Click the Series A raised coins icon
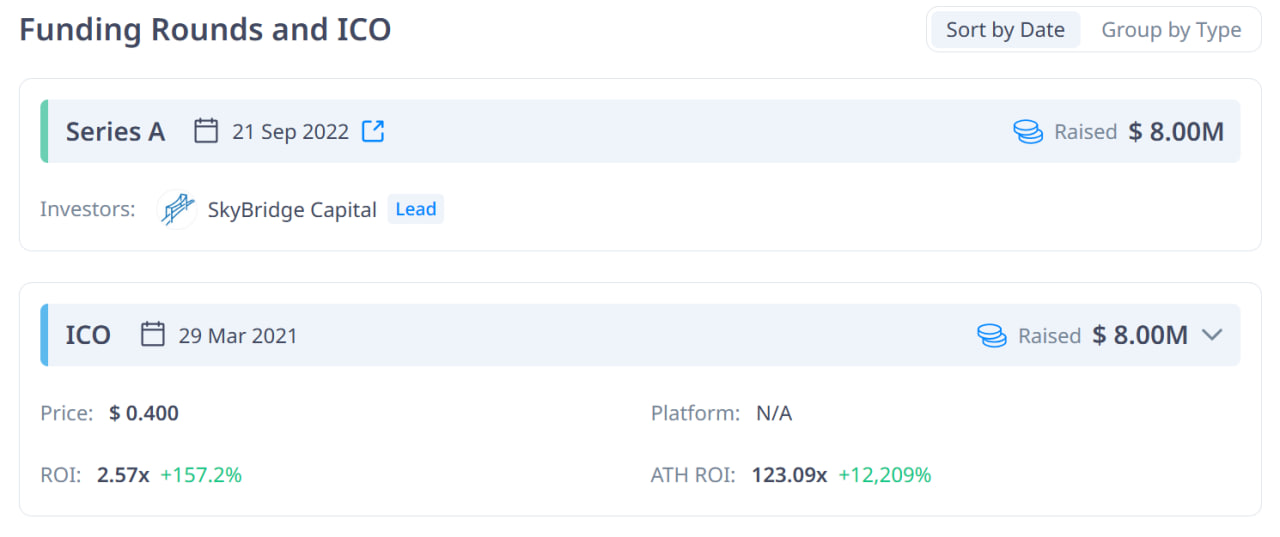Viewport: 1280px width, 537px height. point(1028,132)
